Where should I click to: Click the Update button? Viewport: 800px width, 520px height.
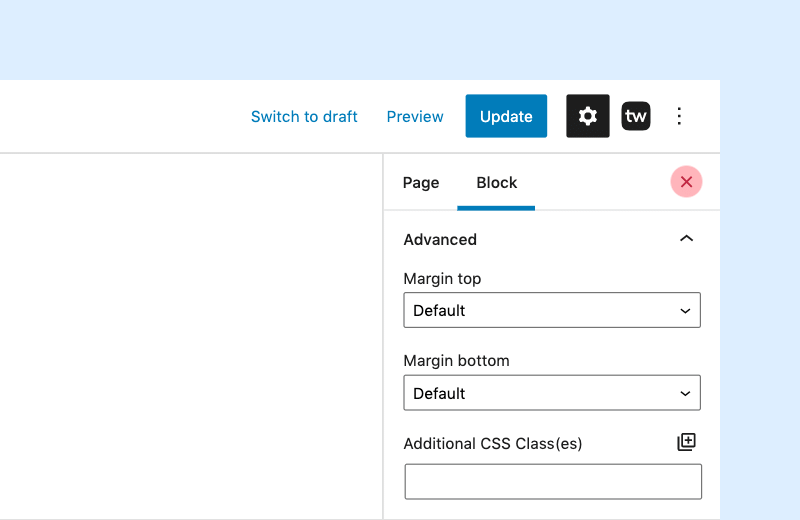(506, 116)
